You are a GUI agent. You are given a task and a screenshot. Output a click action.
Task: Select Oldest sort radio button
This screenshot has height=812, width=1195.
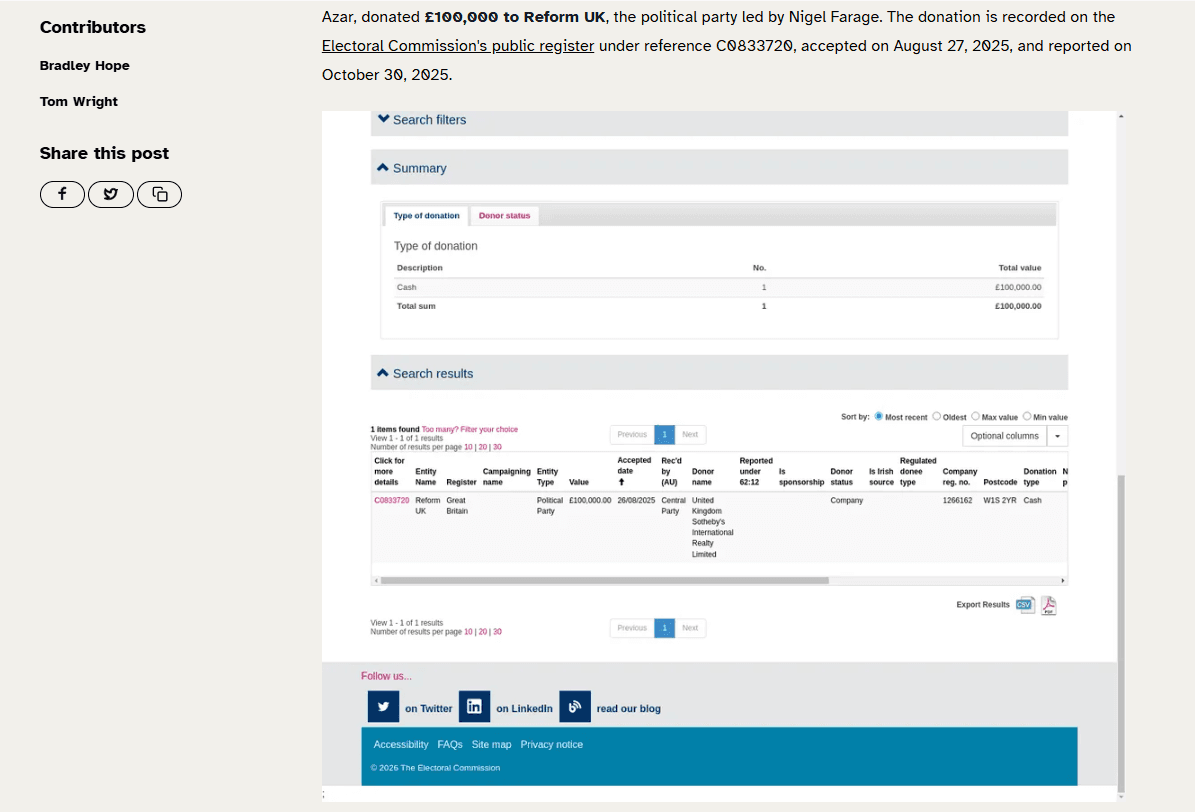pyautogui.click(x=937, y=416)
